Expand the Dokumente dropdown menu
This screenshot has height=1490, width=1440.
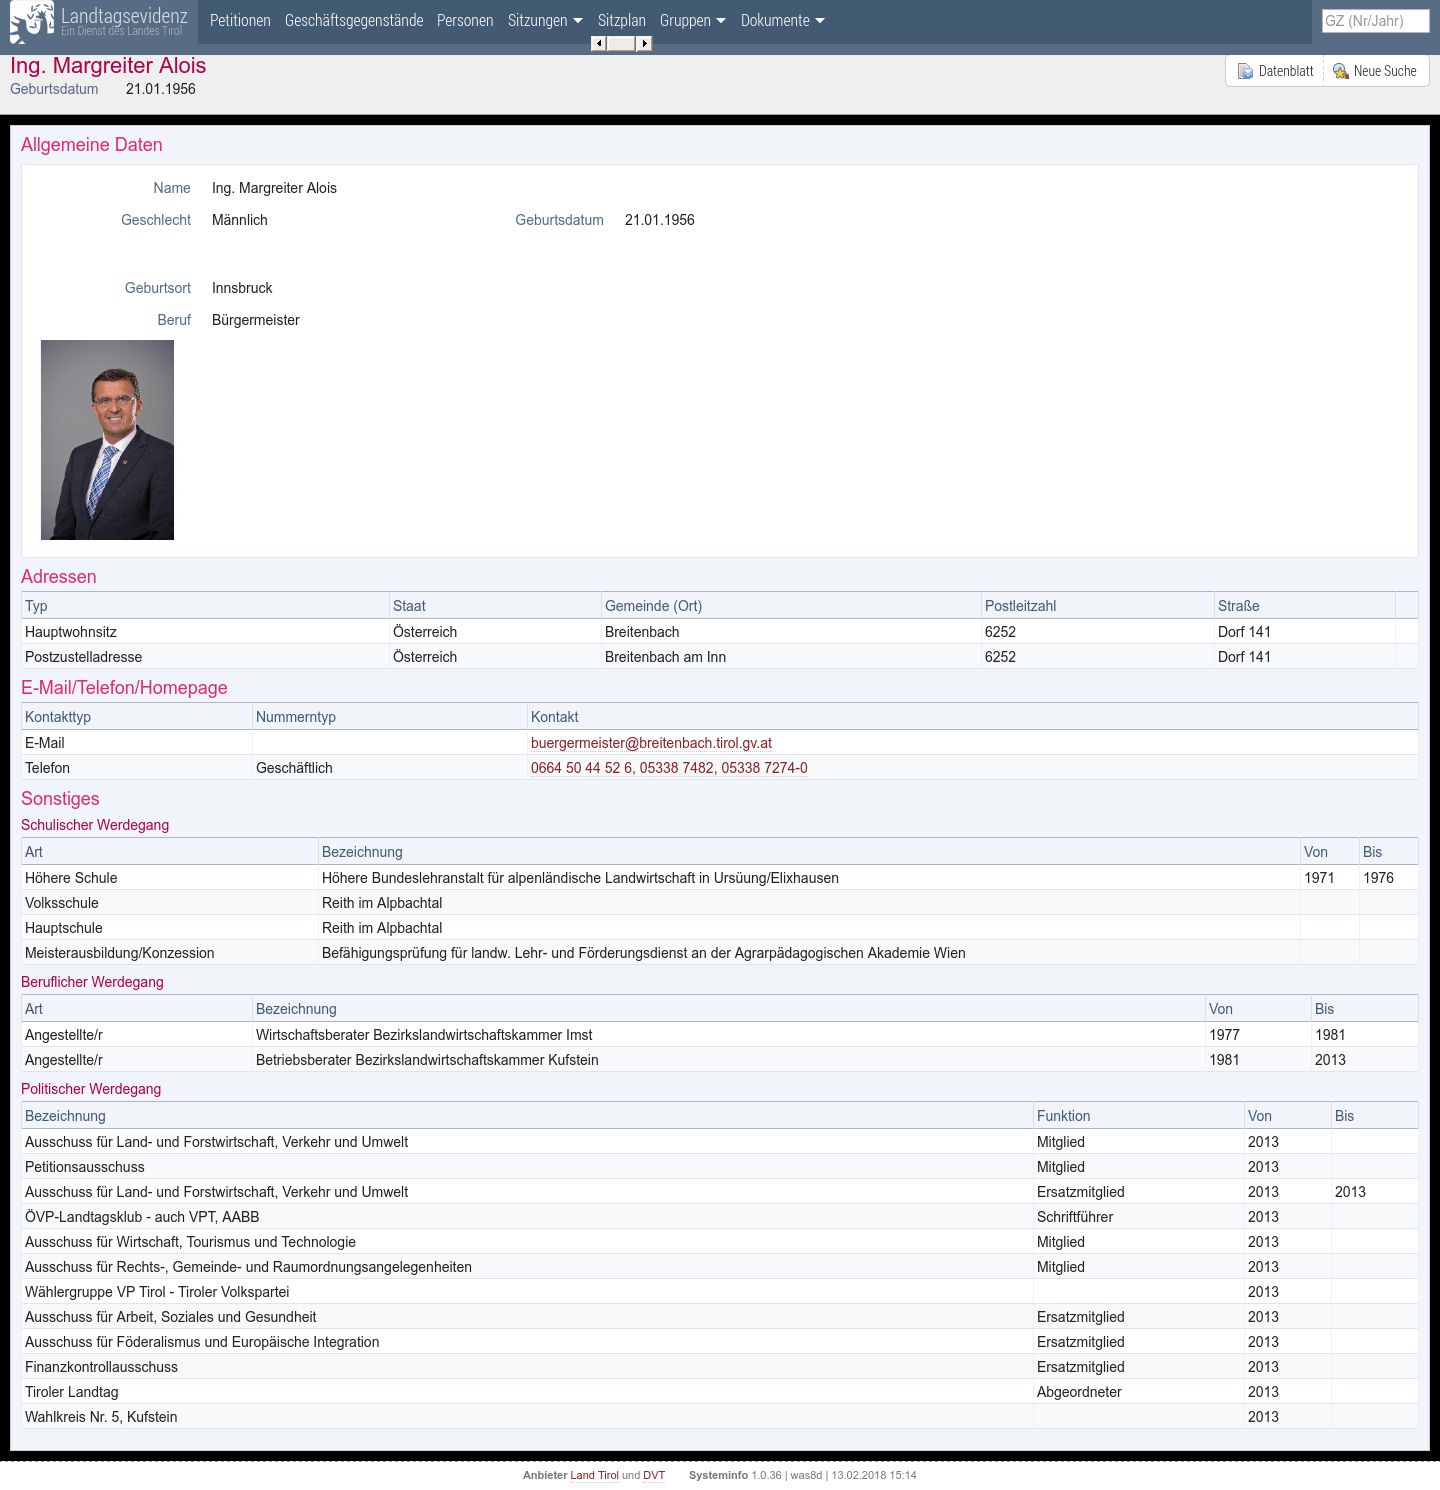point(783,21)
